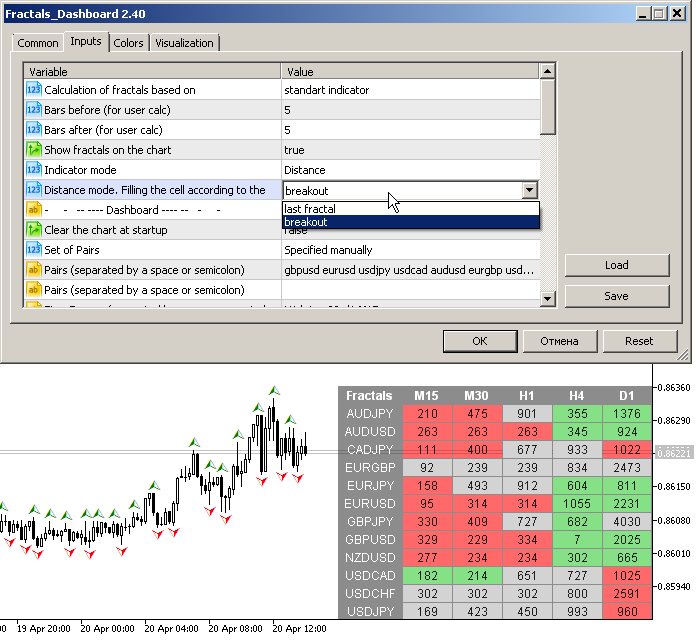Click the GBPUSD H4 cell showing 7
The height and width of the screenshot is (640, 698).
click(577, 539)
